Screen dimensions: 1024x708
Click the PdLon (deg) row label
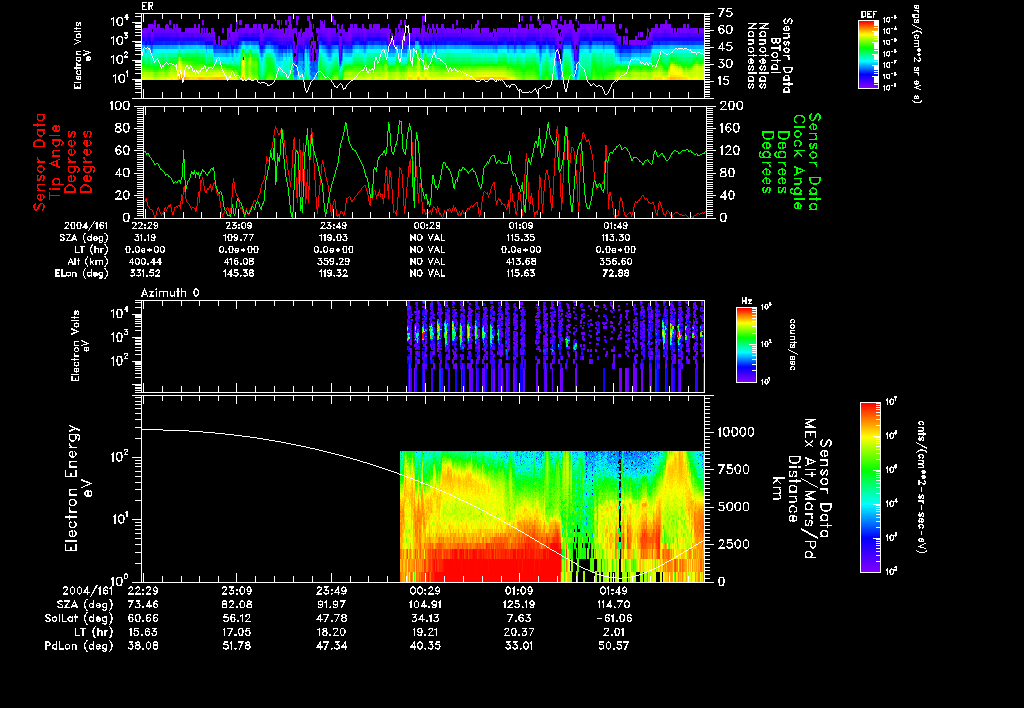[x=78, y=645]
